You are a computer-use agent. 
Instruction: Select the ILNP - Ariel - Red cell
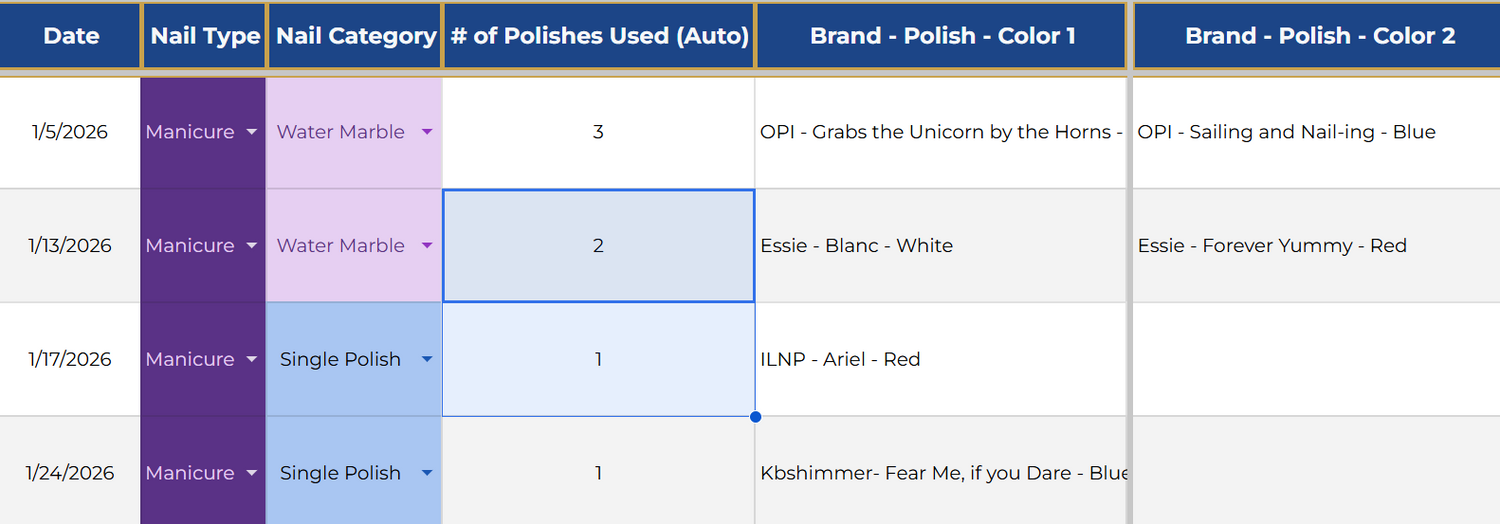click(840, 360)
